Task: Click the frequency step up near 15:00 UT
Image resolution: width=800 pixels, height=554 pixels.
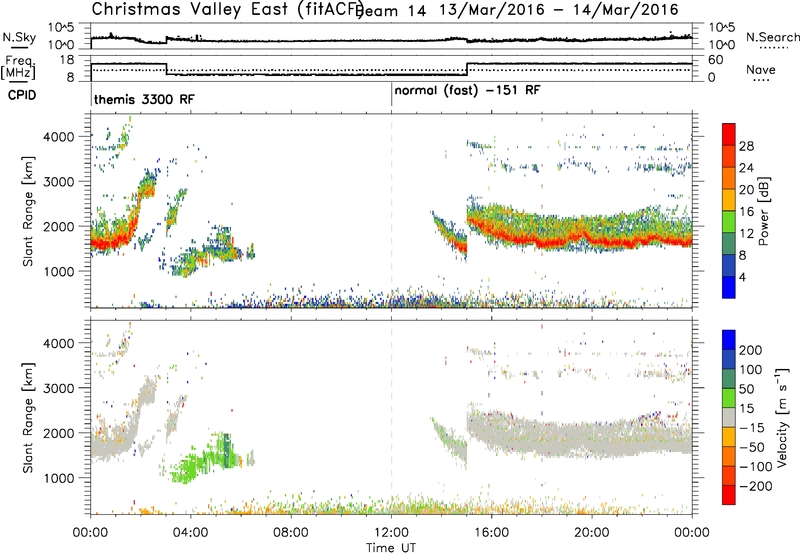Action: (x=467, y=69)
